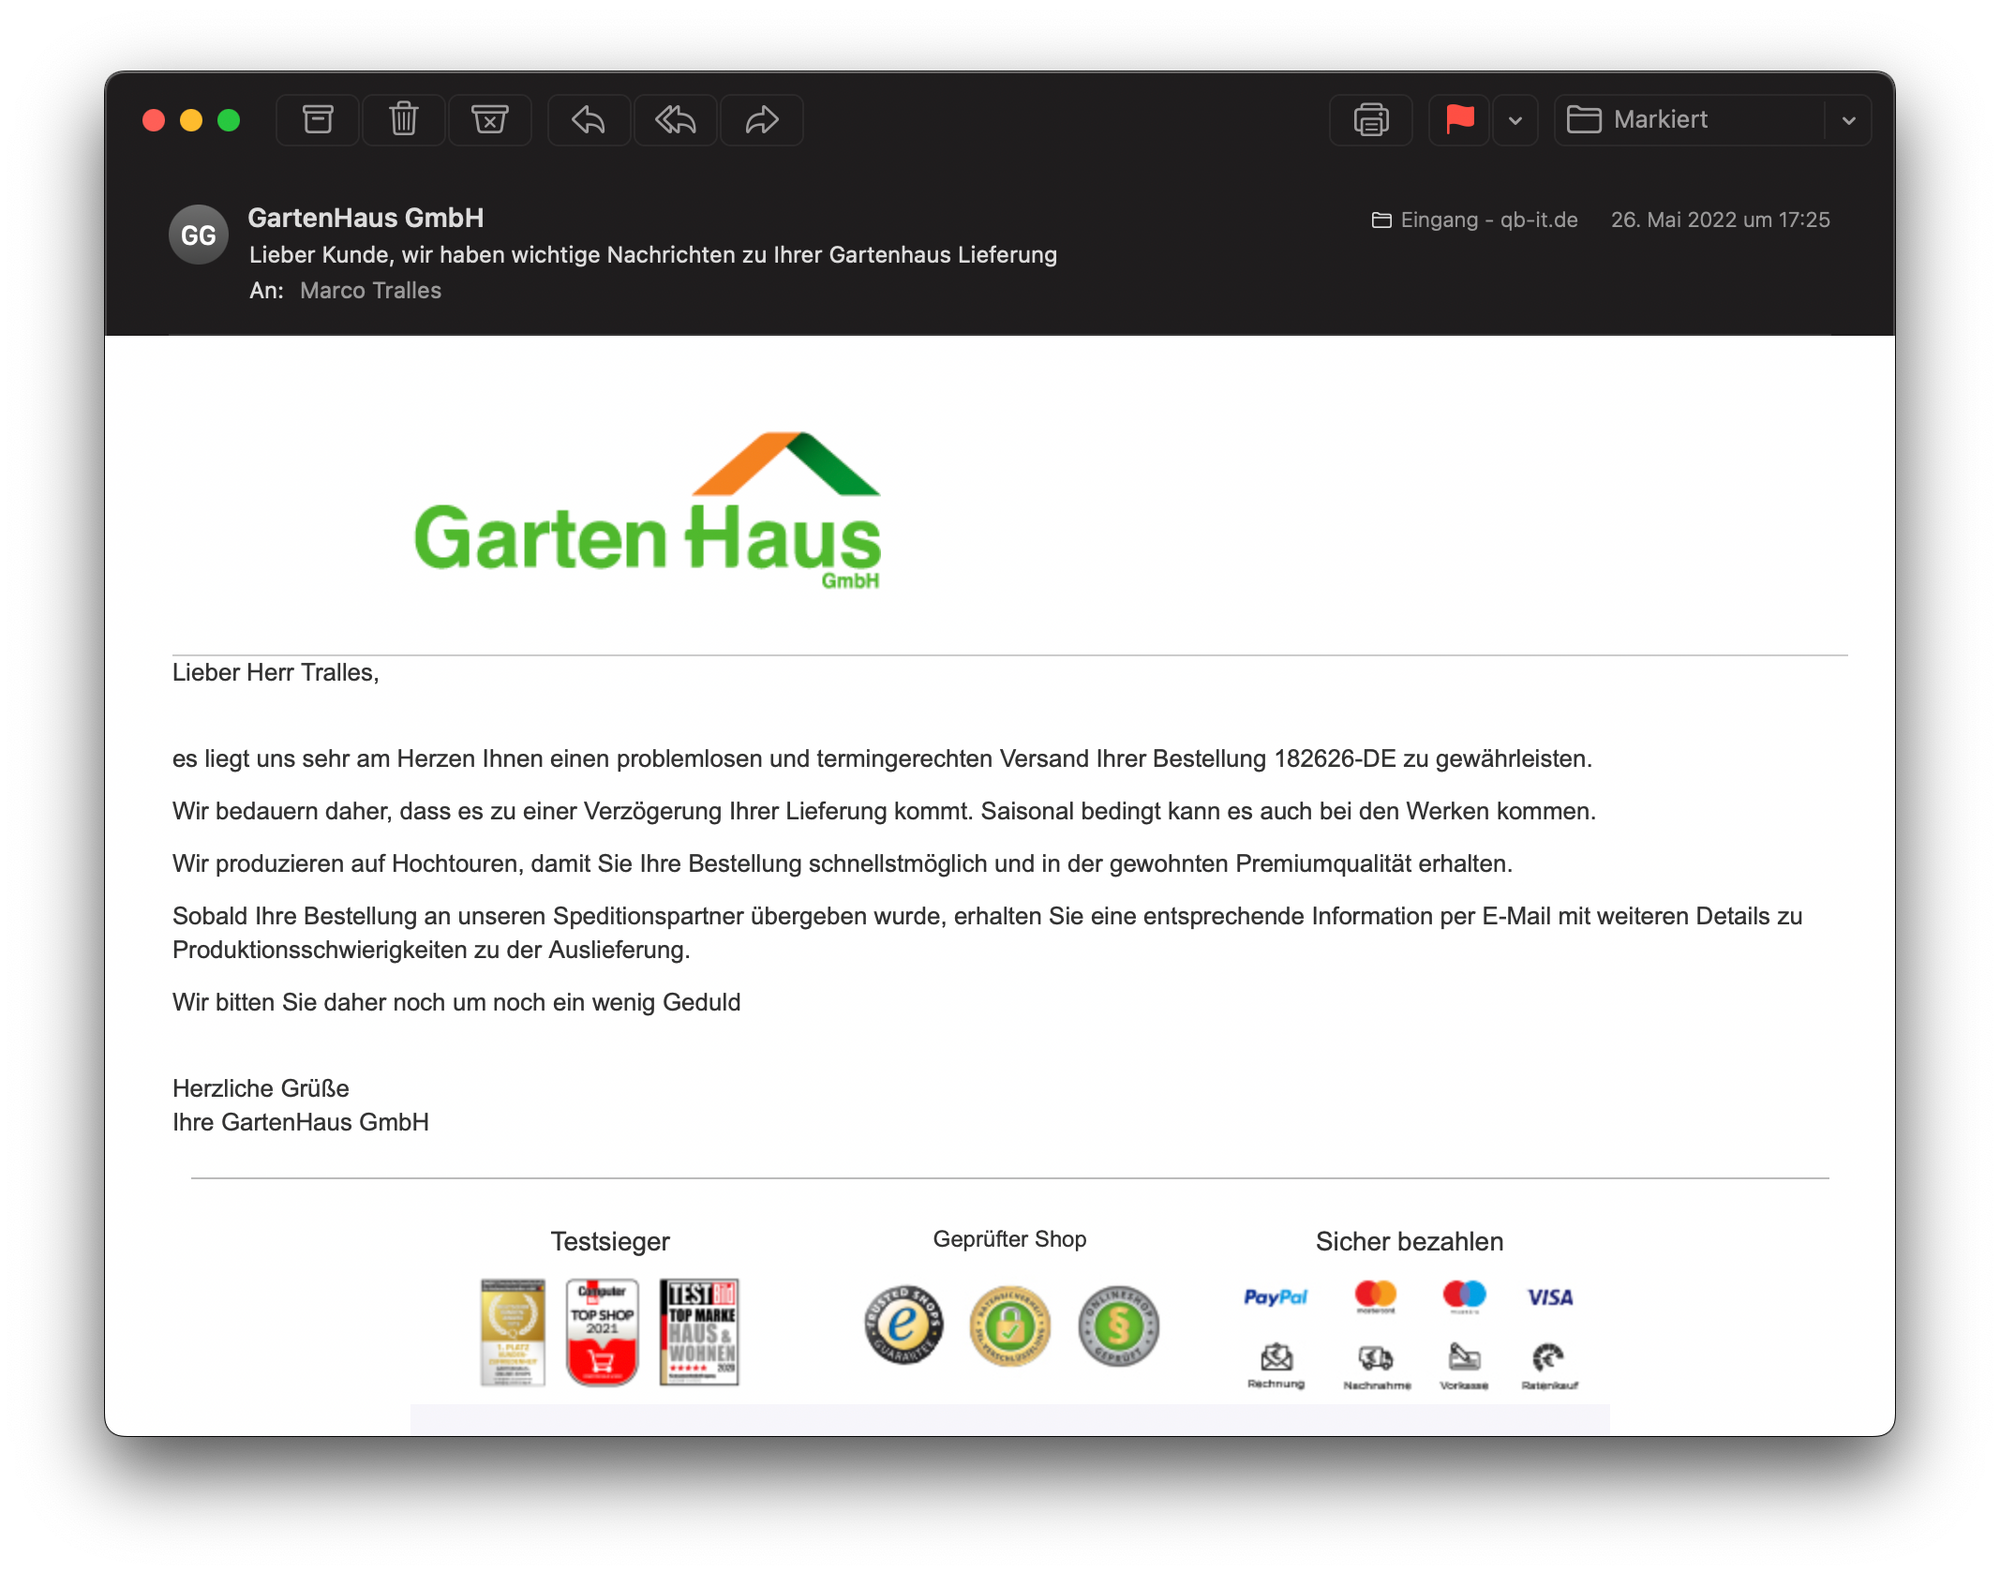2000x1575 pixels.
Task: Click the order number 182626-DE
Action: click(1335, 758)
